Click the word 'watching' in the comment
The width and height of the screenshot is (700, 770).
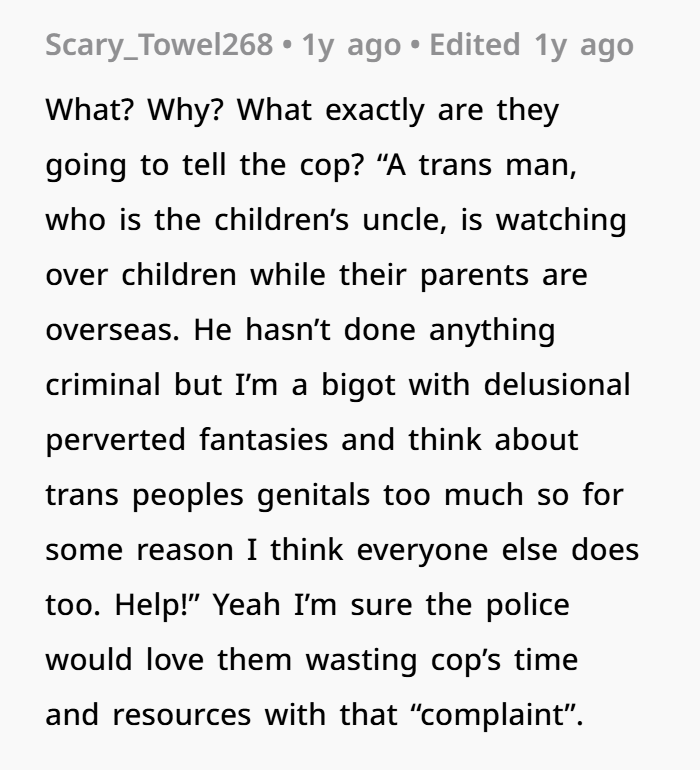561,220
